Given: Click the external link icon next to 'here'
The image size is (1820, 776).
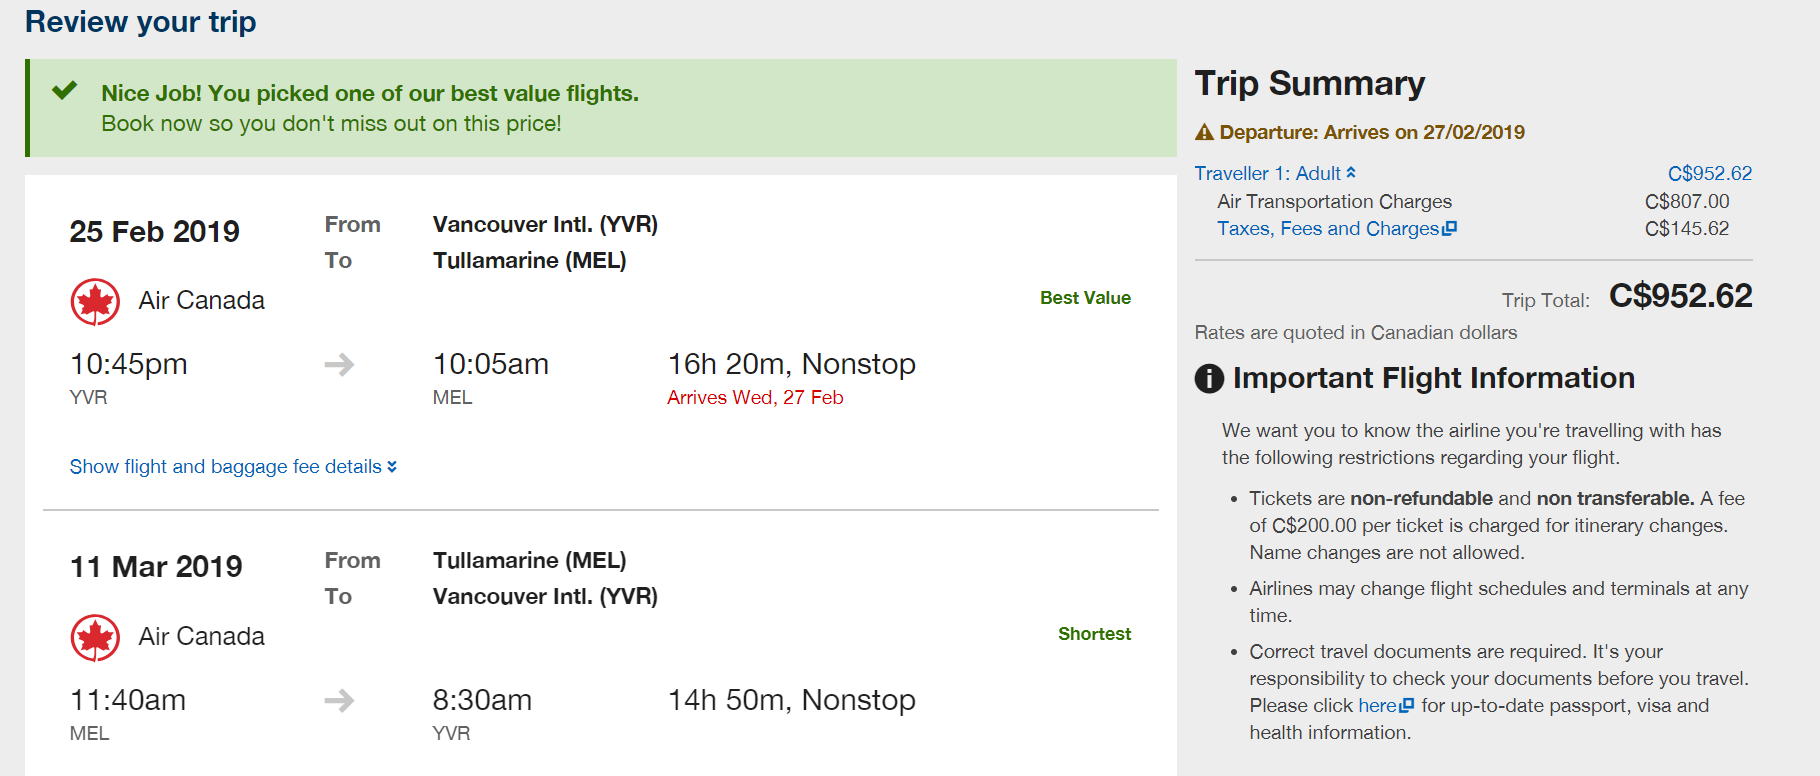Looking at the screenshot, I should (x=1407, y=705).
